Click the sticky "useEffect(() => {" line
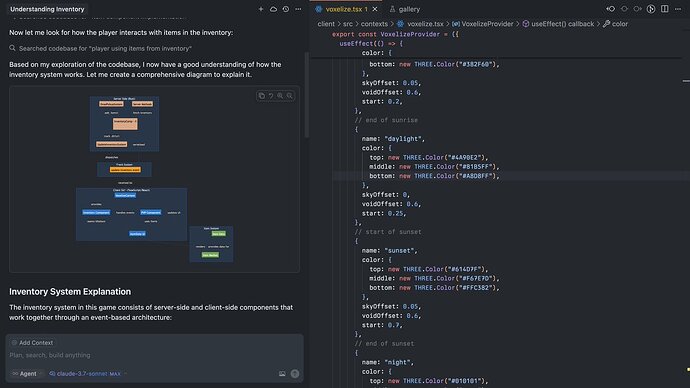The width and height of the screenshot is (690, 388). pos(371,44)
